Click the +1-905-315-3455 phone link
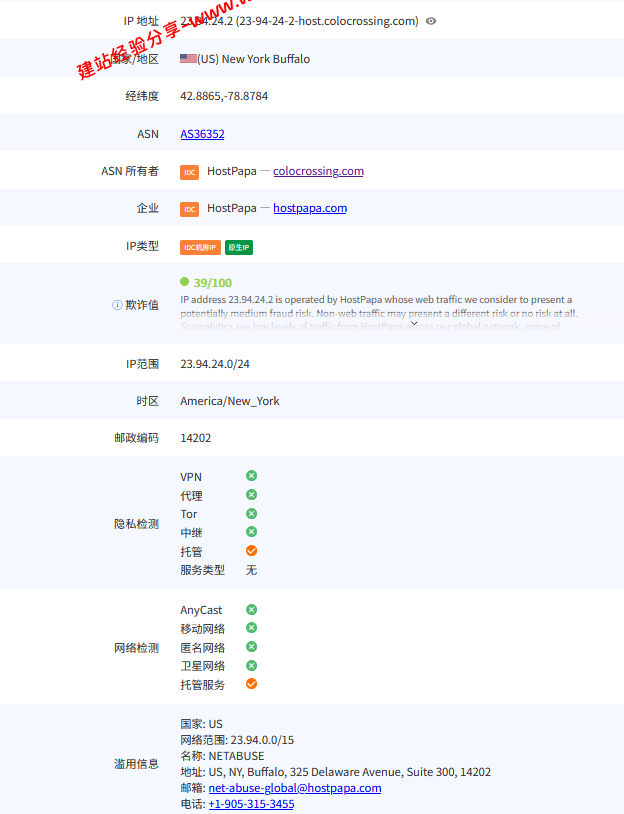Image resolution: width=624 pixels, height=814 pixels. pos(251,804)
